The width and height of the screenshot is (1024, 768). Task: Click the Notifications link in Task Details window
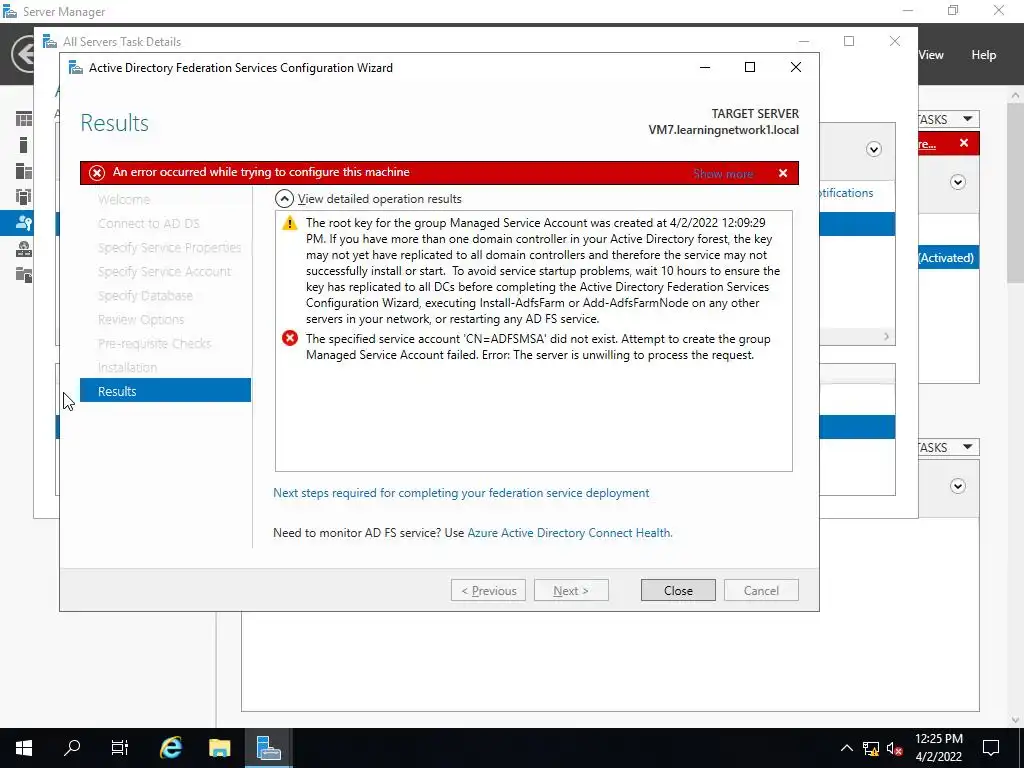[846, 193]
